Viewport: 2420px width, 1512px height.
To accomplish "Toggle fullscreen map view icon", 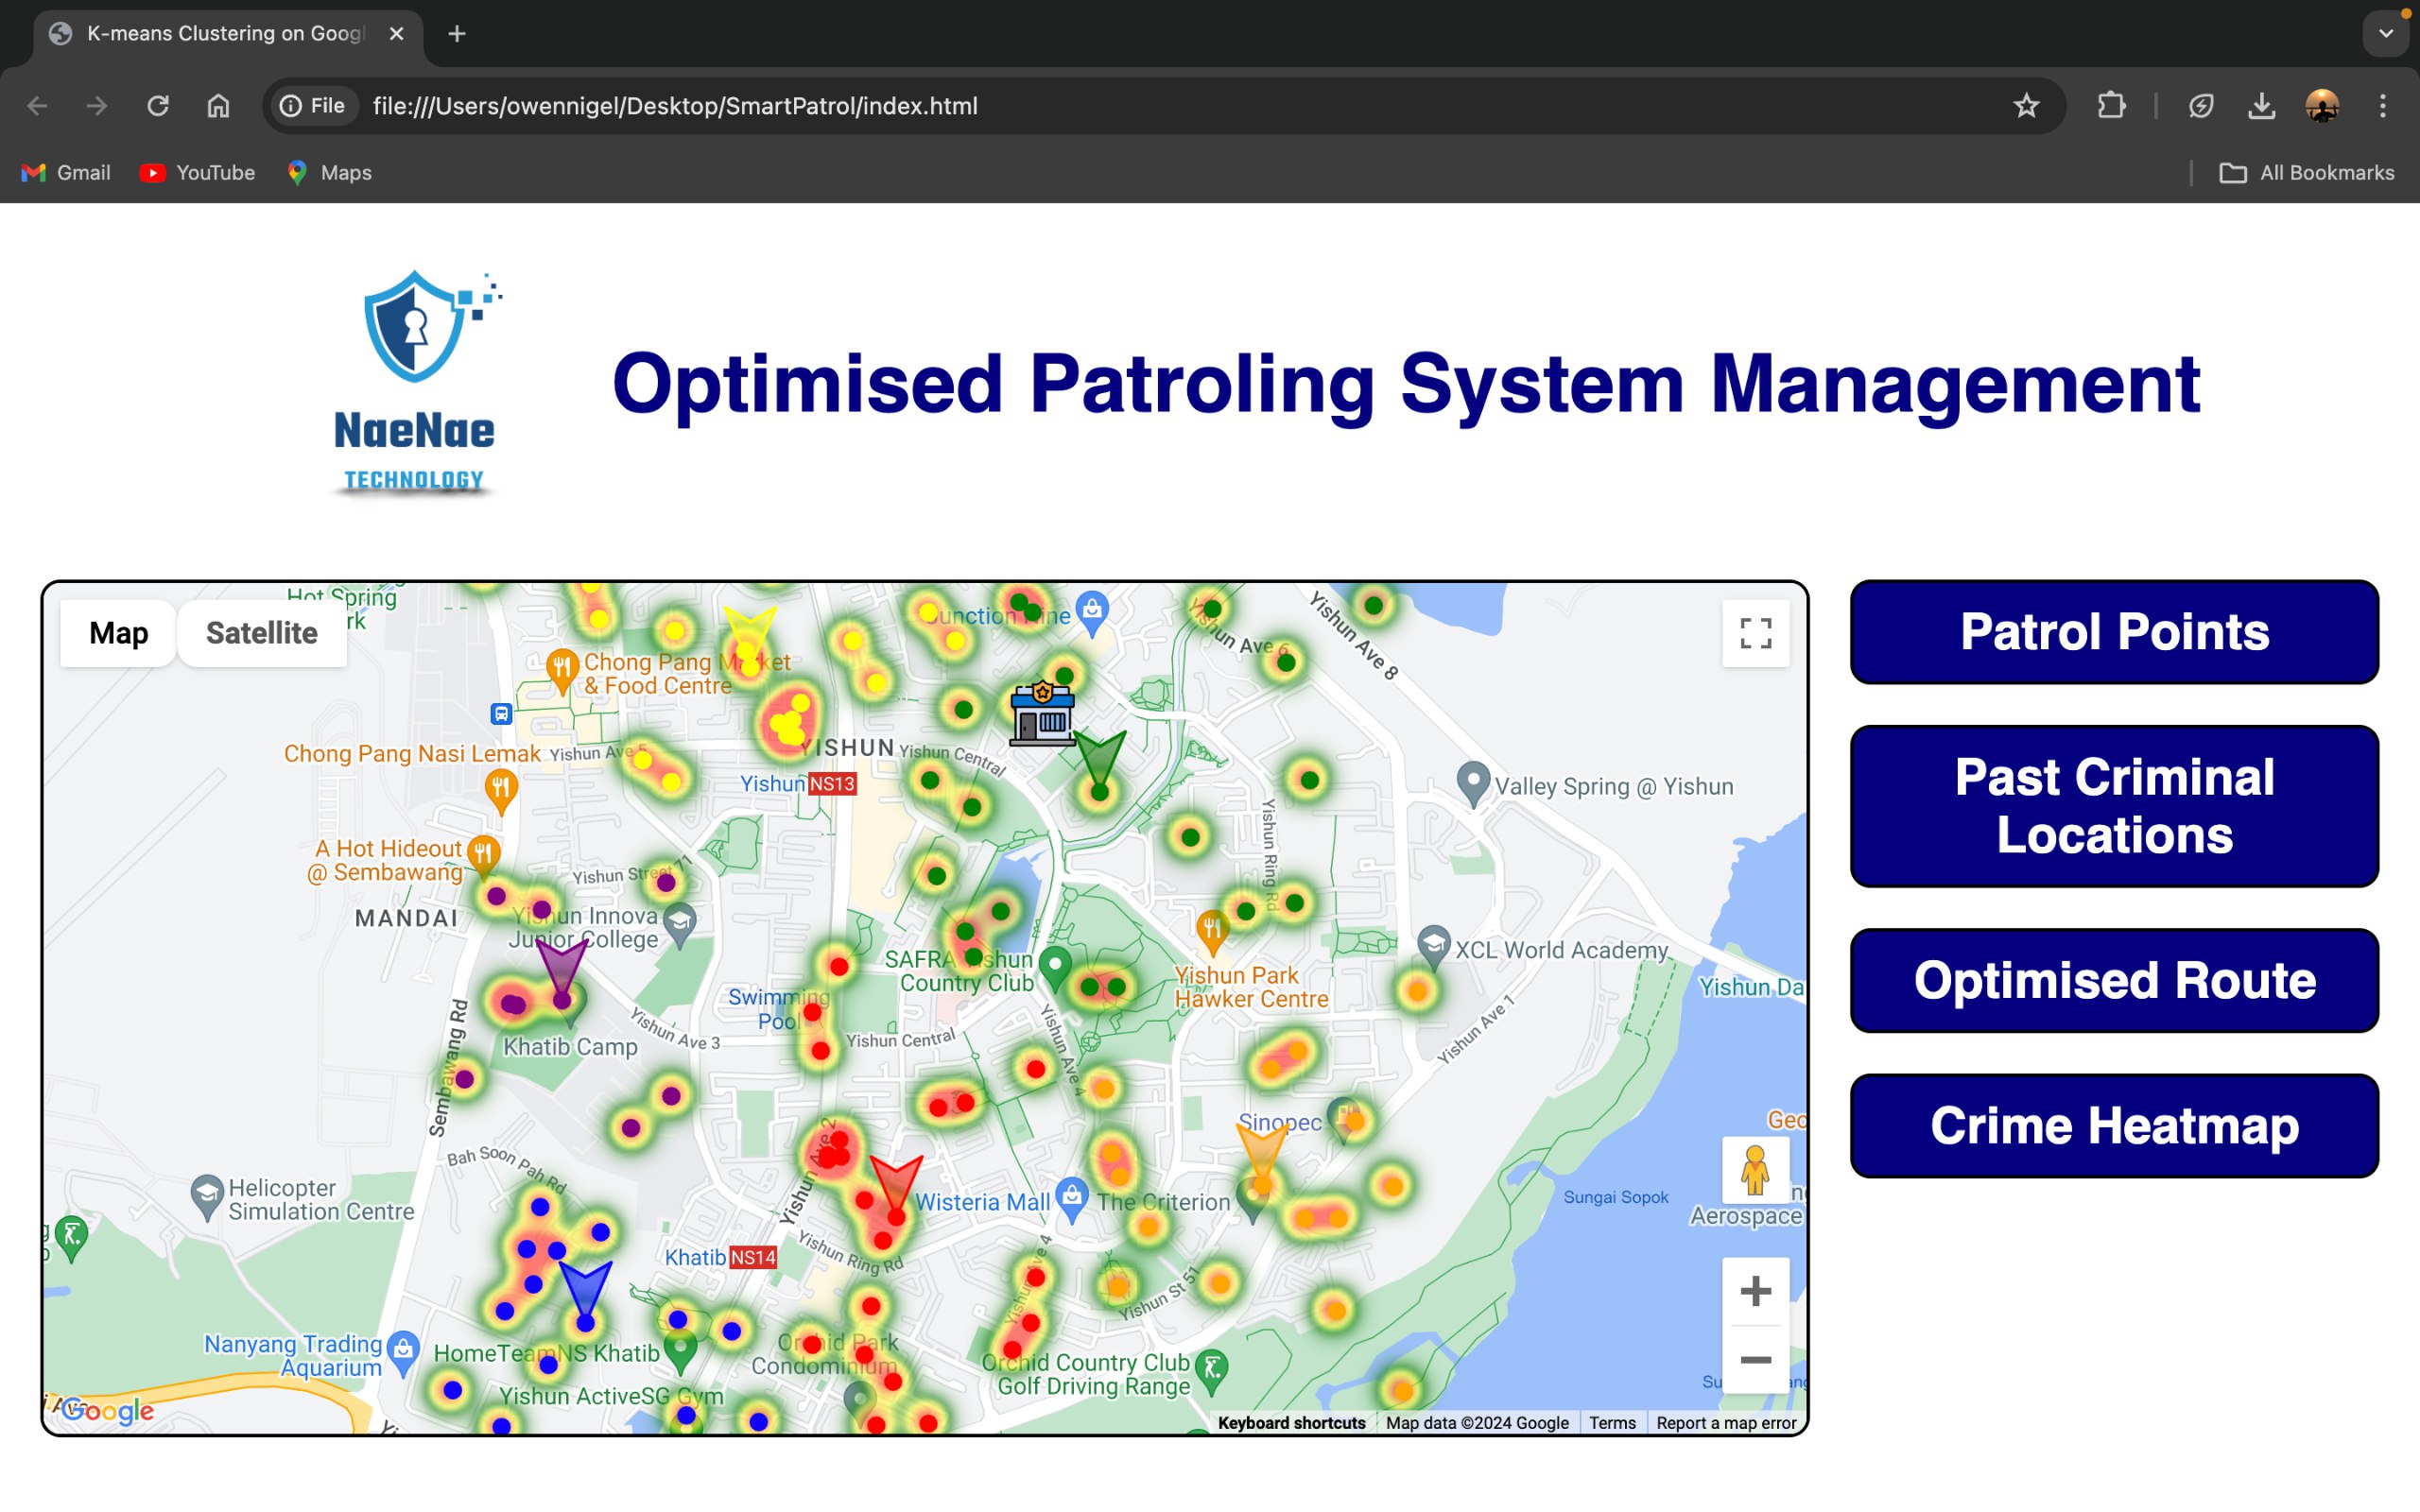I will [x=1755, y=633].
